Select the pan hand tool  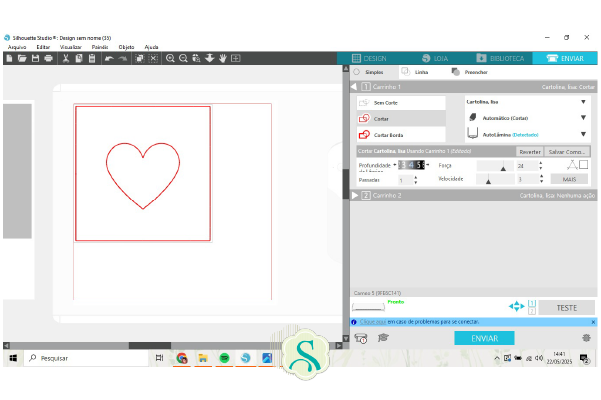coord(223,58)
